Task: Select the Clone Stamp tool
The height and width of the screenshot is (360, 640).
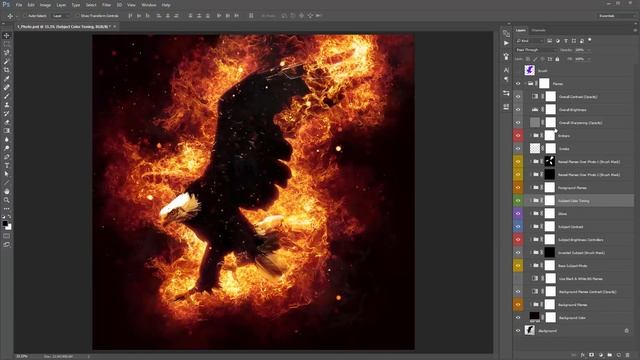Action: coord(7,105)
